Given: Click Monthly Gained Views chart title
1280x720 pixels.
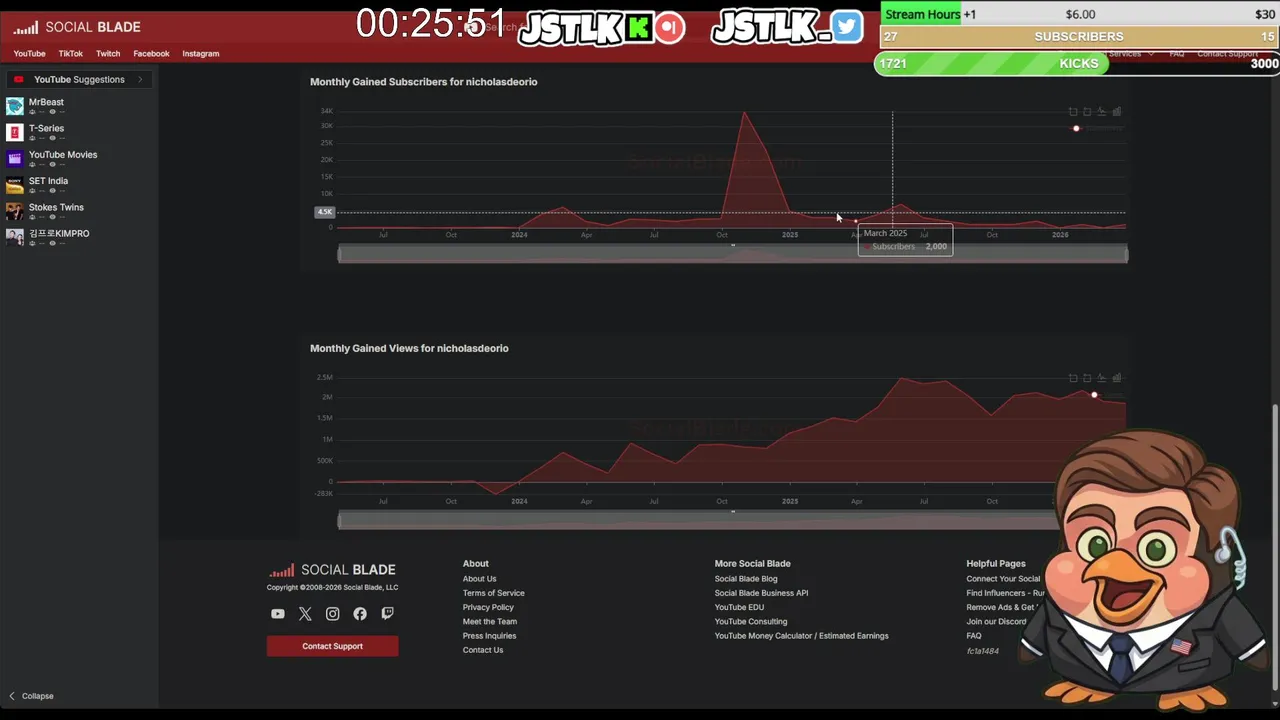Looking at the screenshot, I should (409, 348).
